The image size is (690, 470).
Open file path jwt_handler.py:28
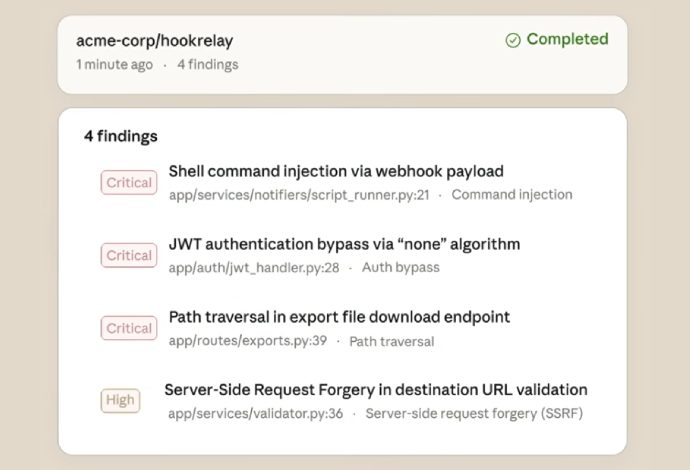pos(254,268)
